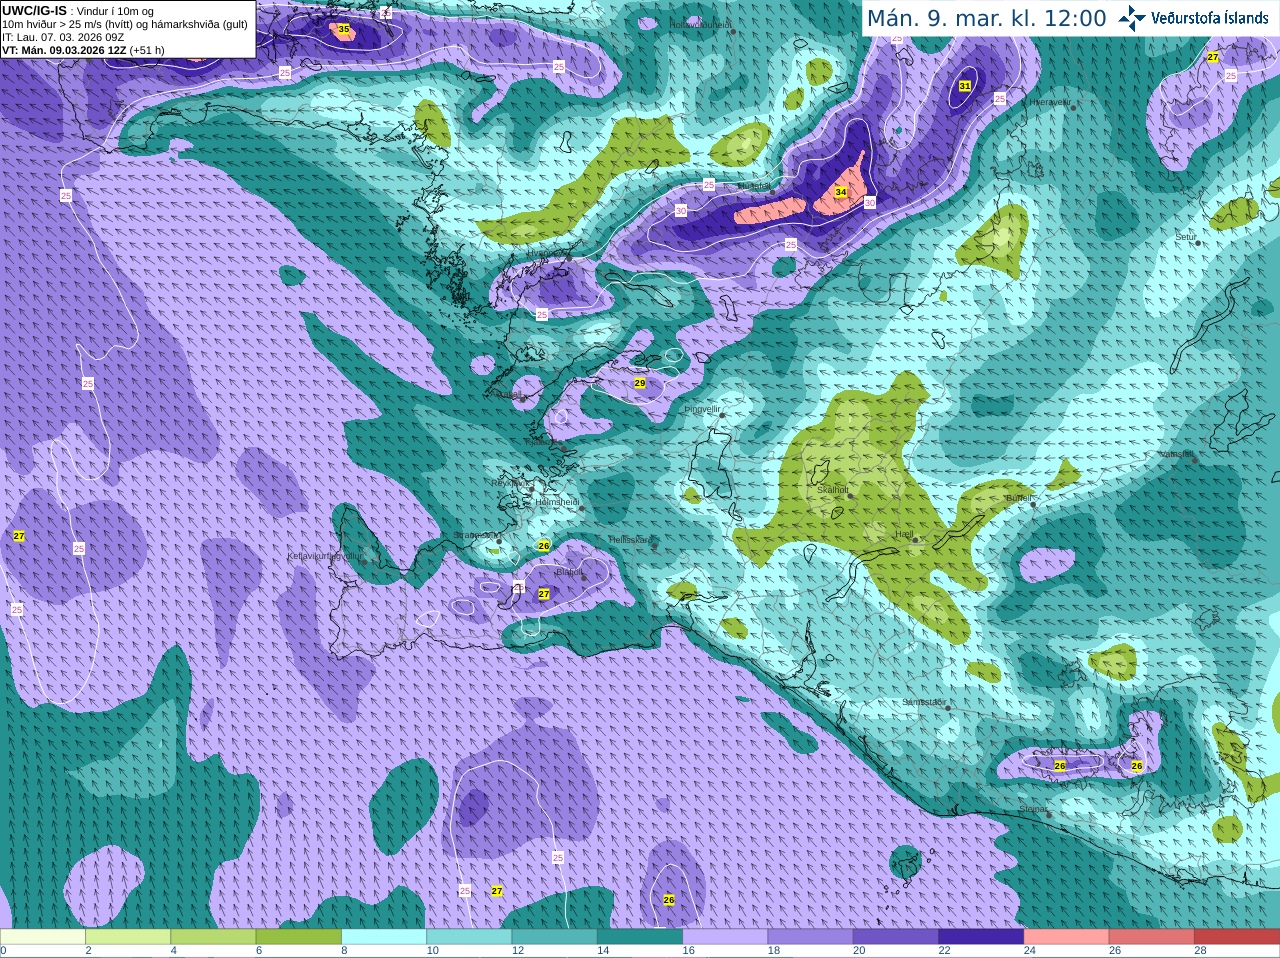Click the Holtavörðuheiði station label
The height and width of the screenshot is (958, 1280).
tap(700, 24)
